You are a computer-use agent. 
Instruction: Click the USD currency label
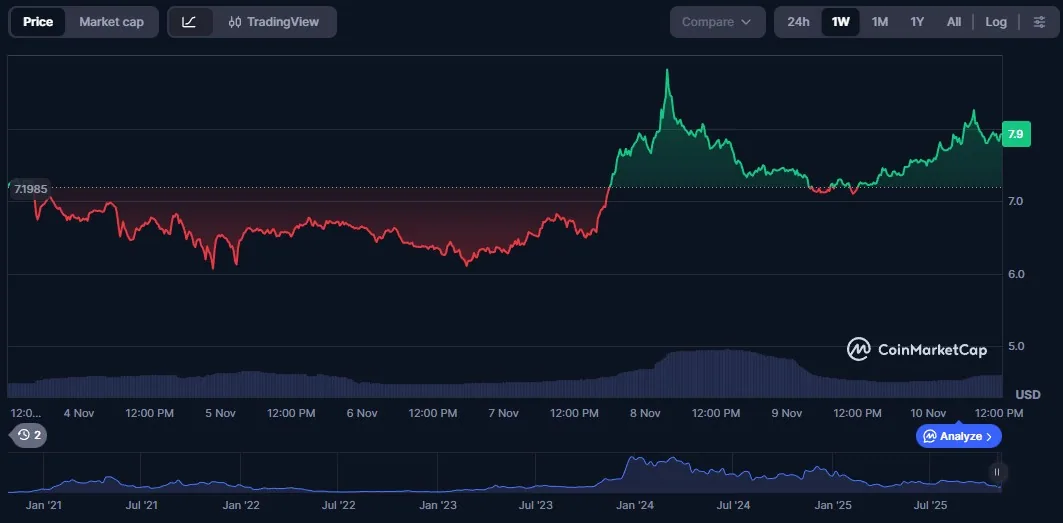1028,395
